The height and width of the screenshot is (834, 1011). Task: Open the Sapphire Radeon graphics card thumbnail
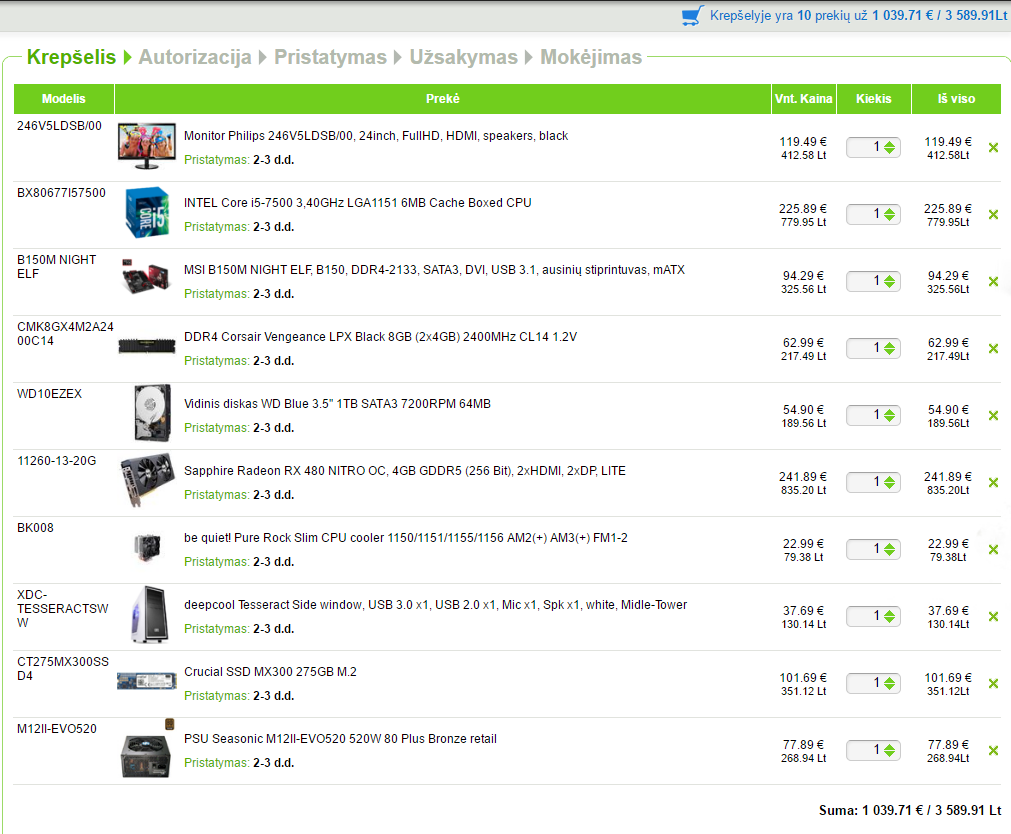[147, 479]
